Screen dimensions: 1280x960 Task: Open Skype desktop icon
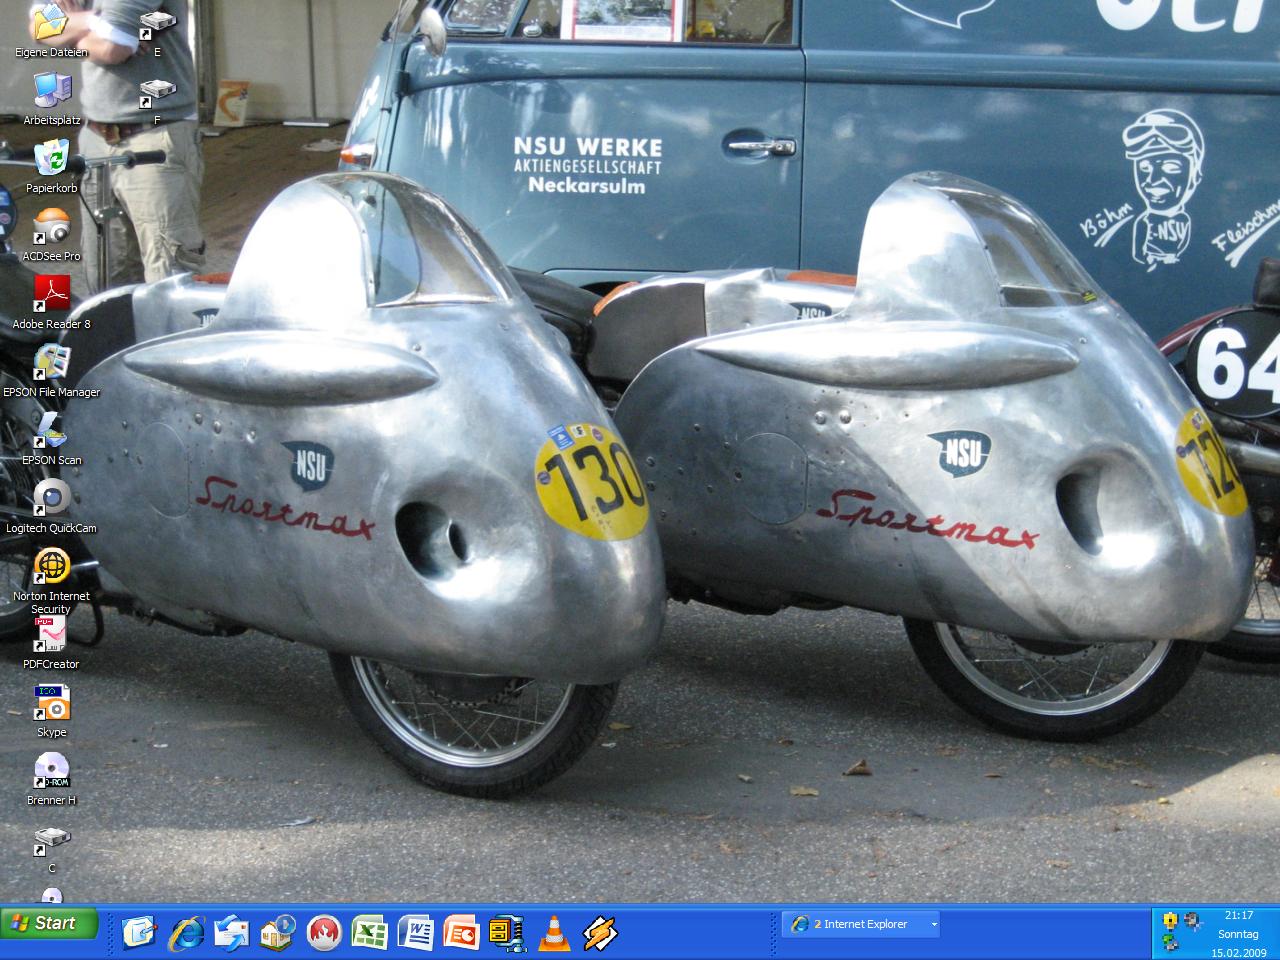[51, 703]
